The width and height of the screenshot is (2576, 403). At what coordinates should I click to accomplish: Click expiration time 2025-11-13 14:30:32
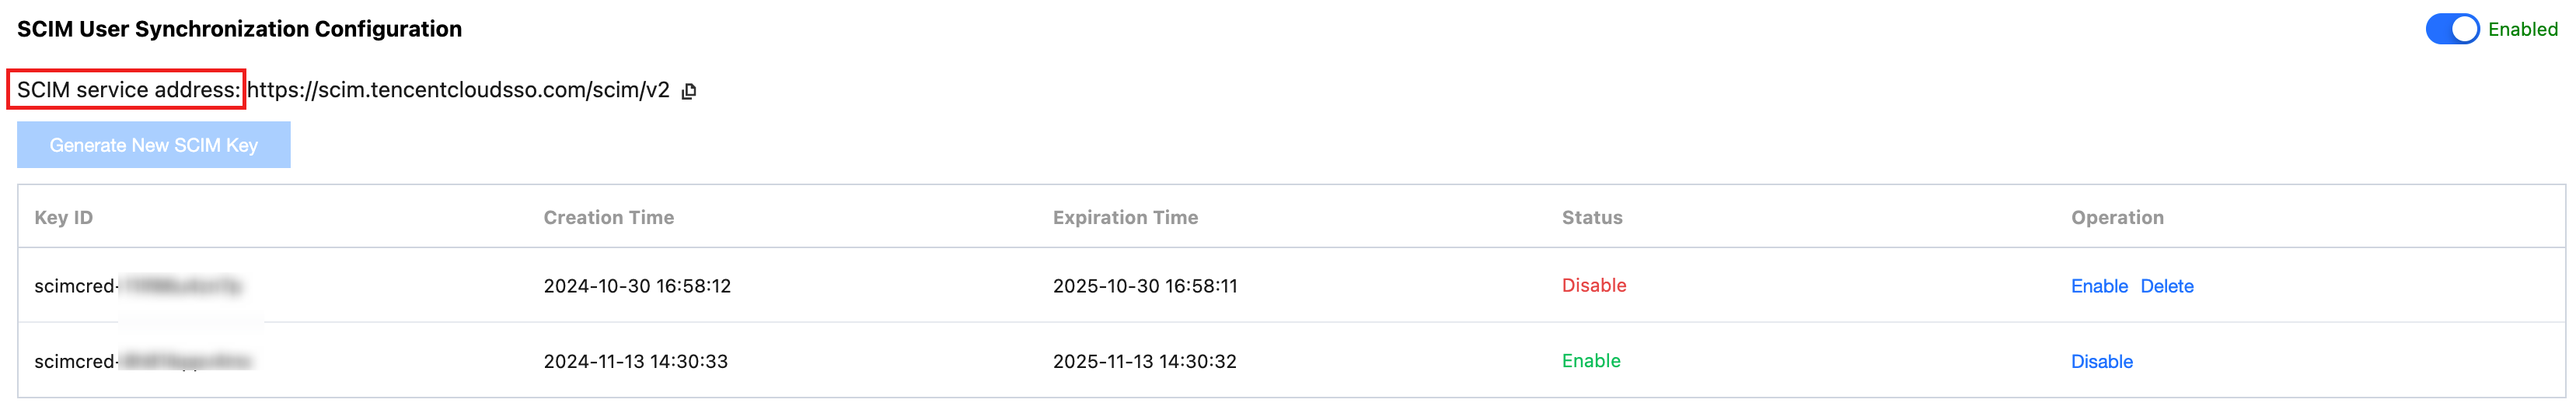point(1144,361)
